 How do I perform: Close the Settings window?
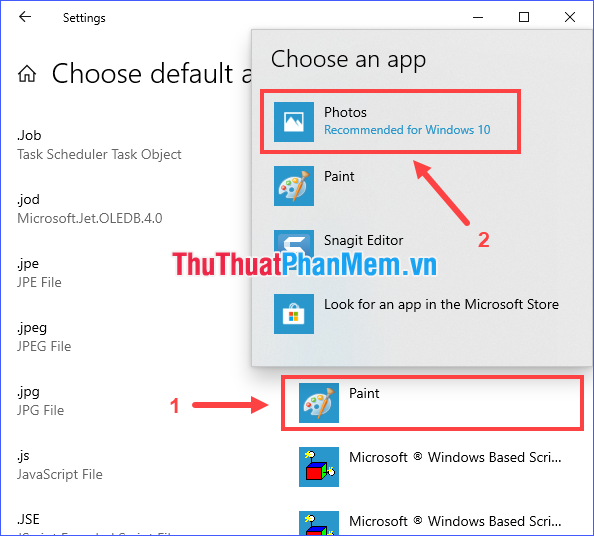pos(570,17)
